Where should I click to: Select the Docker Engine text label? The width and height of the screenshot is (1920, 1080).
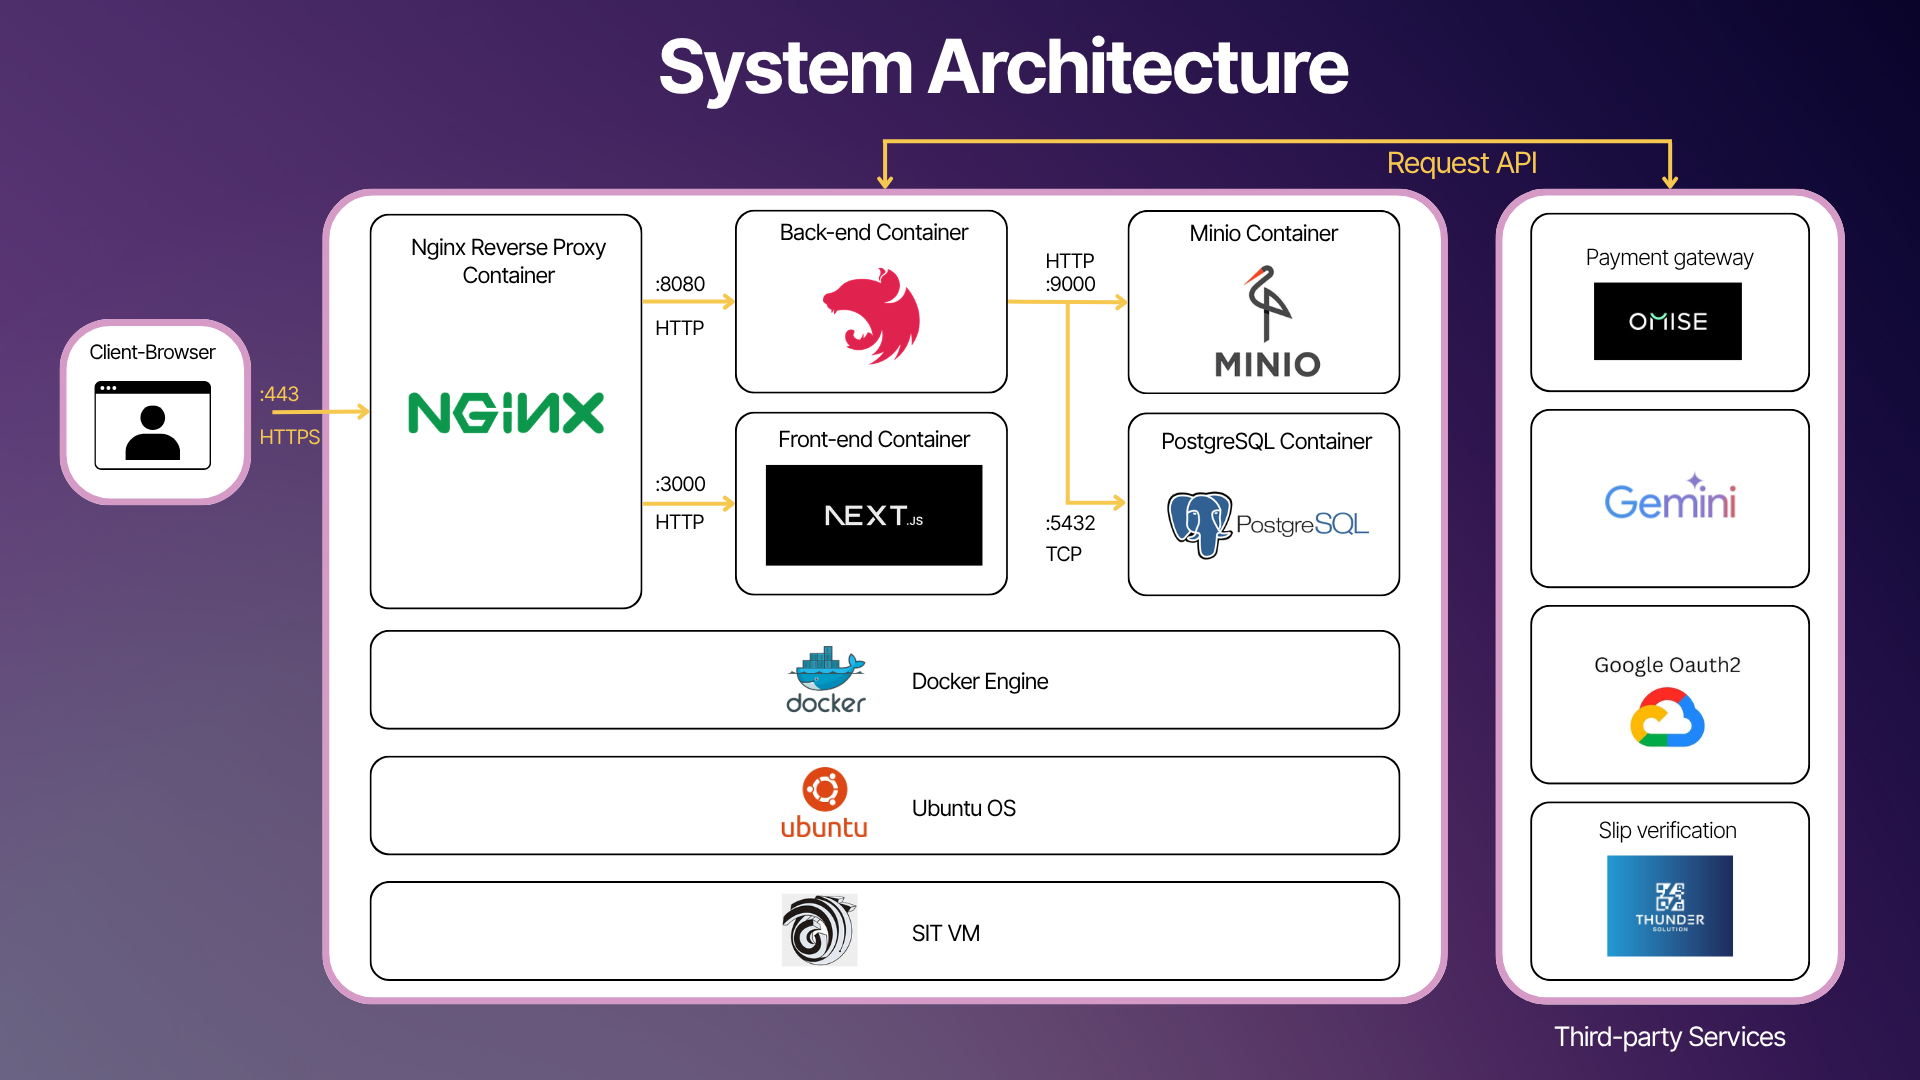coord(979,681)
